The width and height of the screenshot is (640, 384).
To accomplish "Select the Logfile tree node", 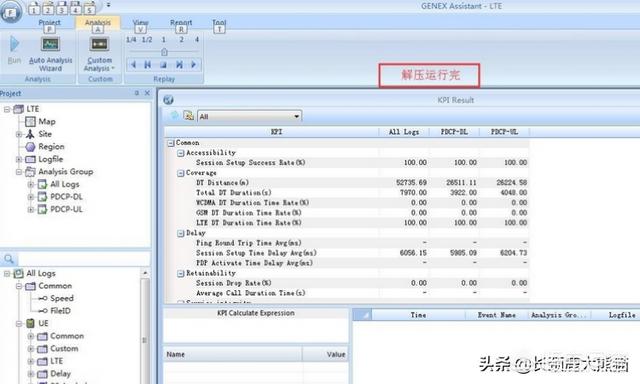I will 51,159.
